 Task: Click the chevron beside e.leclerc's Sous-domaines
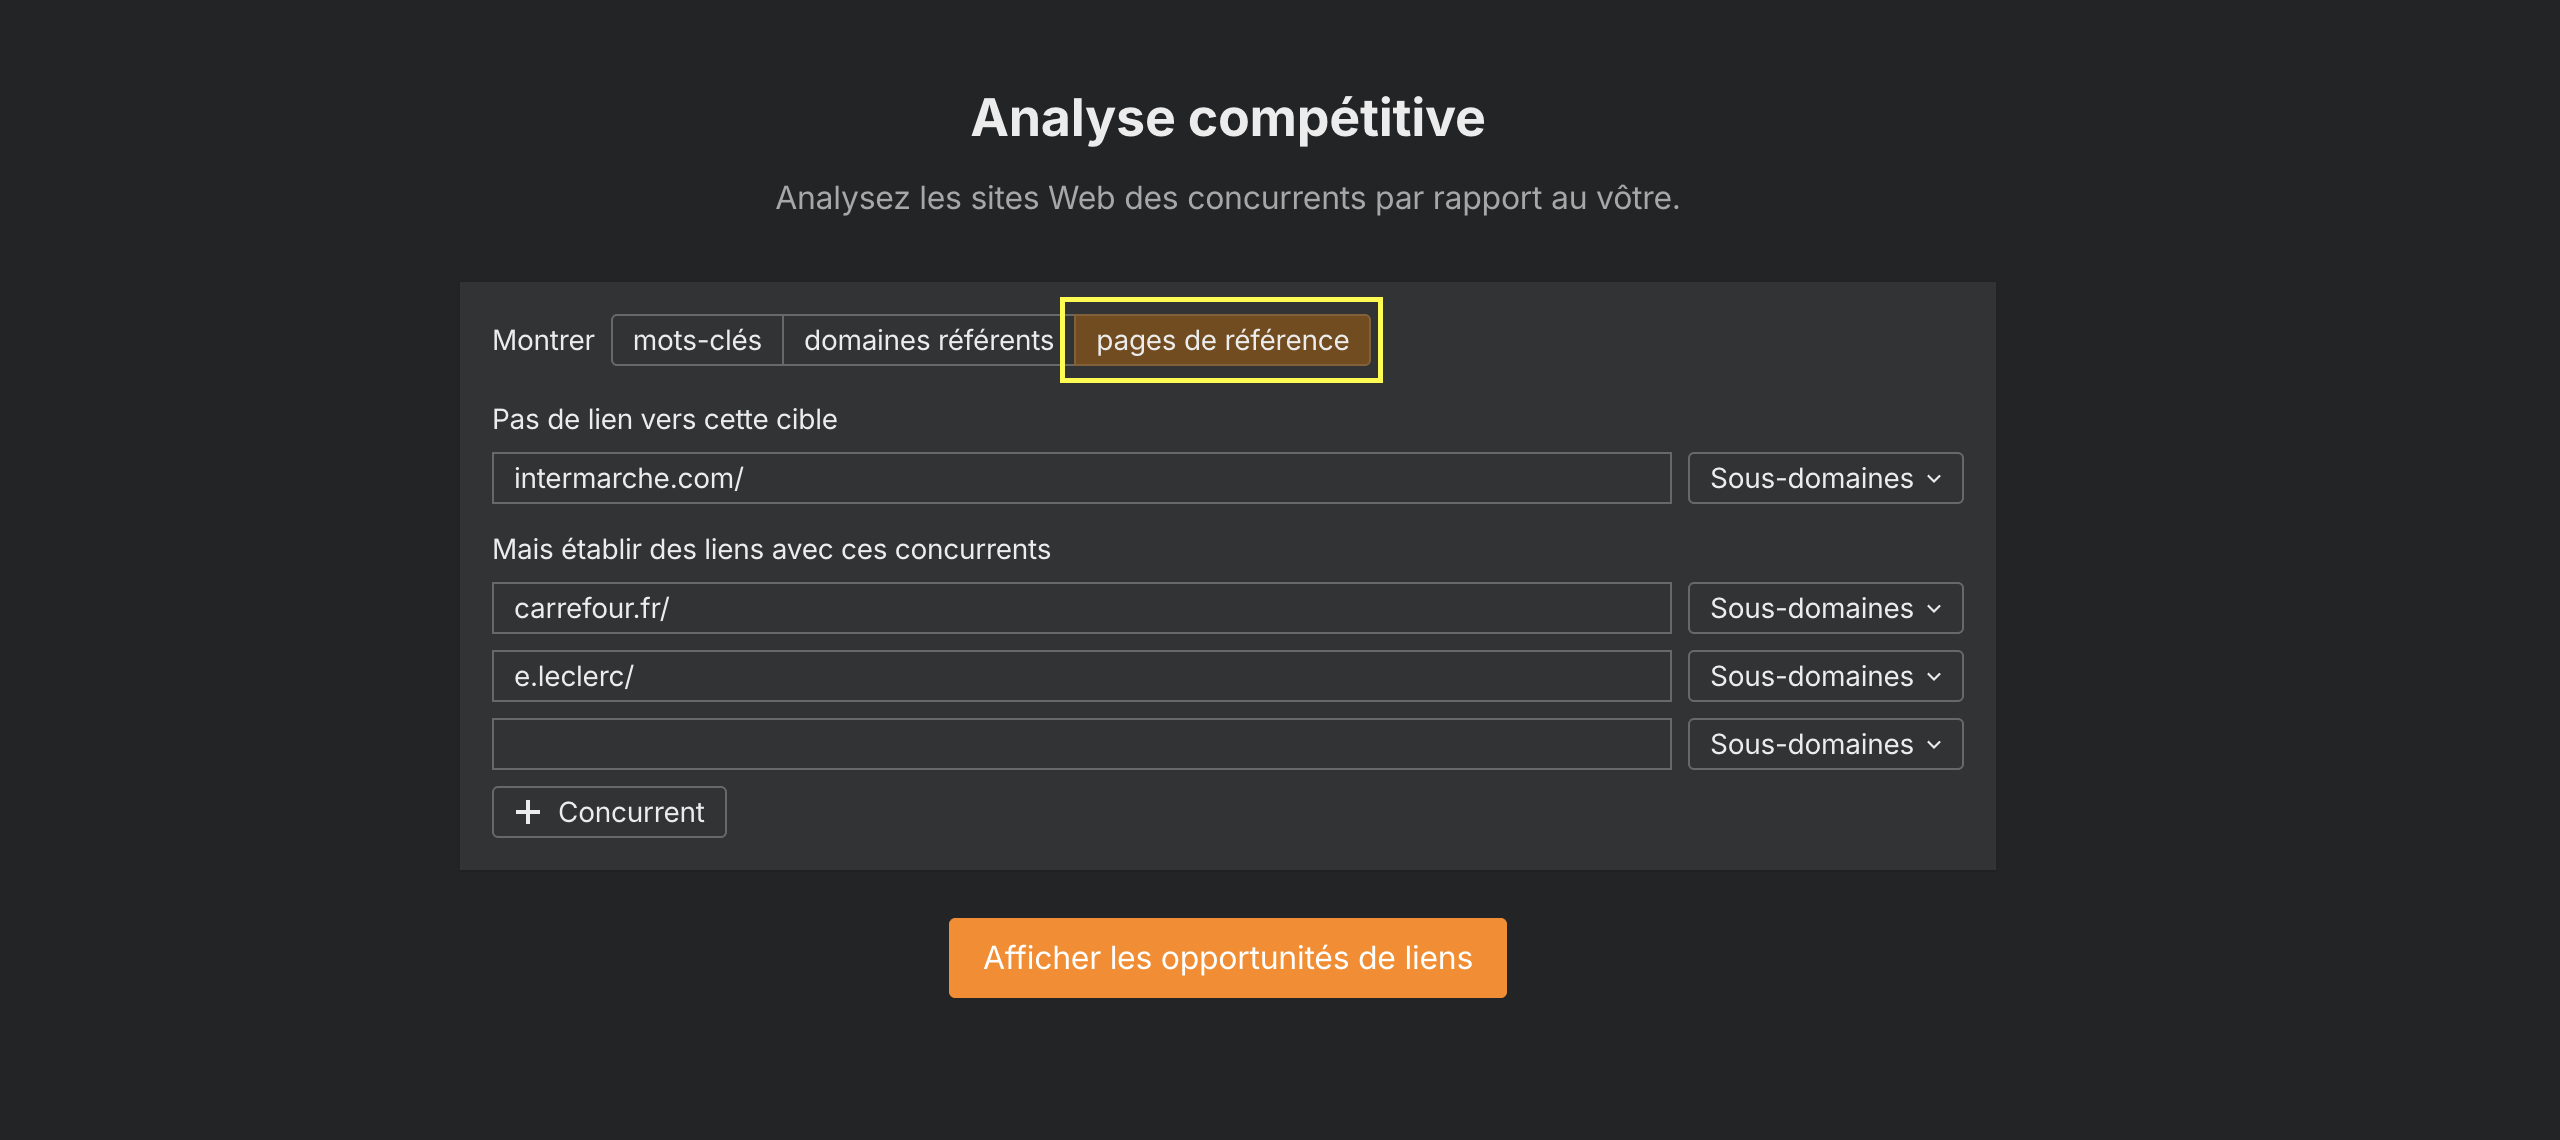tap(1933, 676)
